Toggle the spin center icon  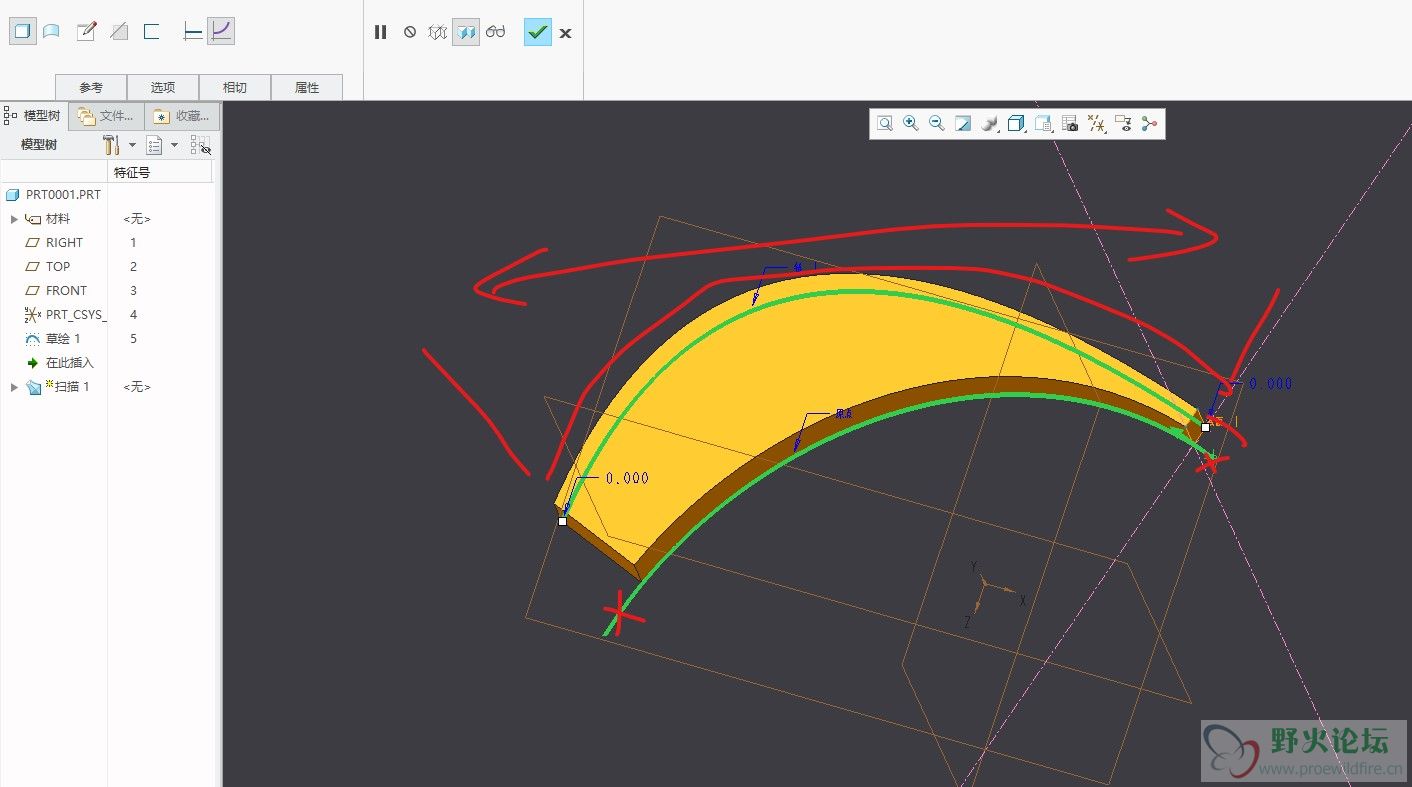[1149, 124]
